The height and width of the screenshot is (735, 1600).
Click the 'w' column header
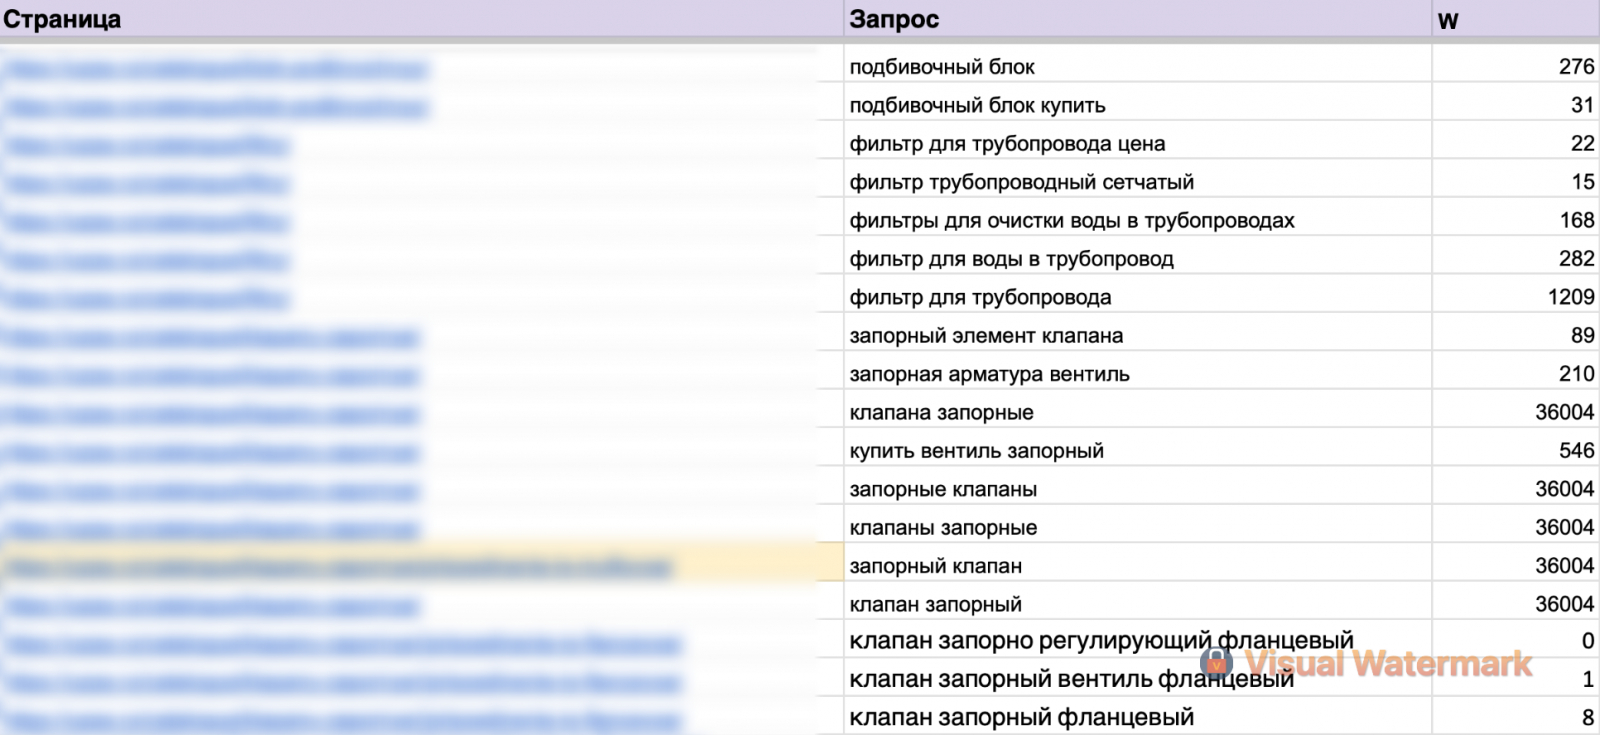click(x=1447, y=20)
